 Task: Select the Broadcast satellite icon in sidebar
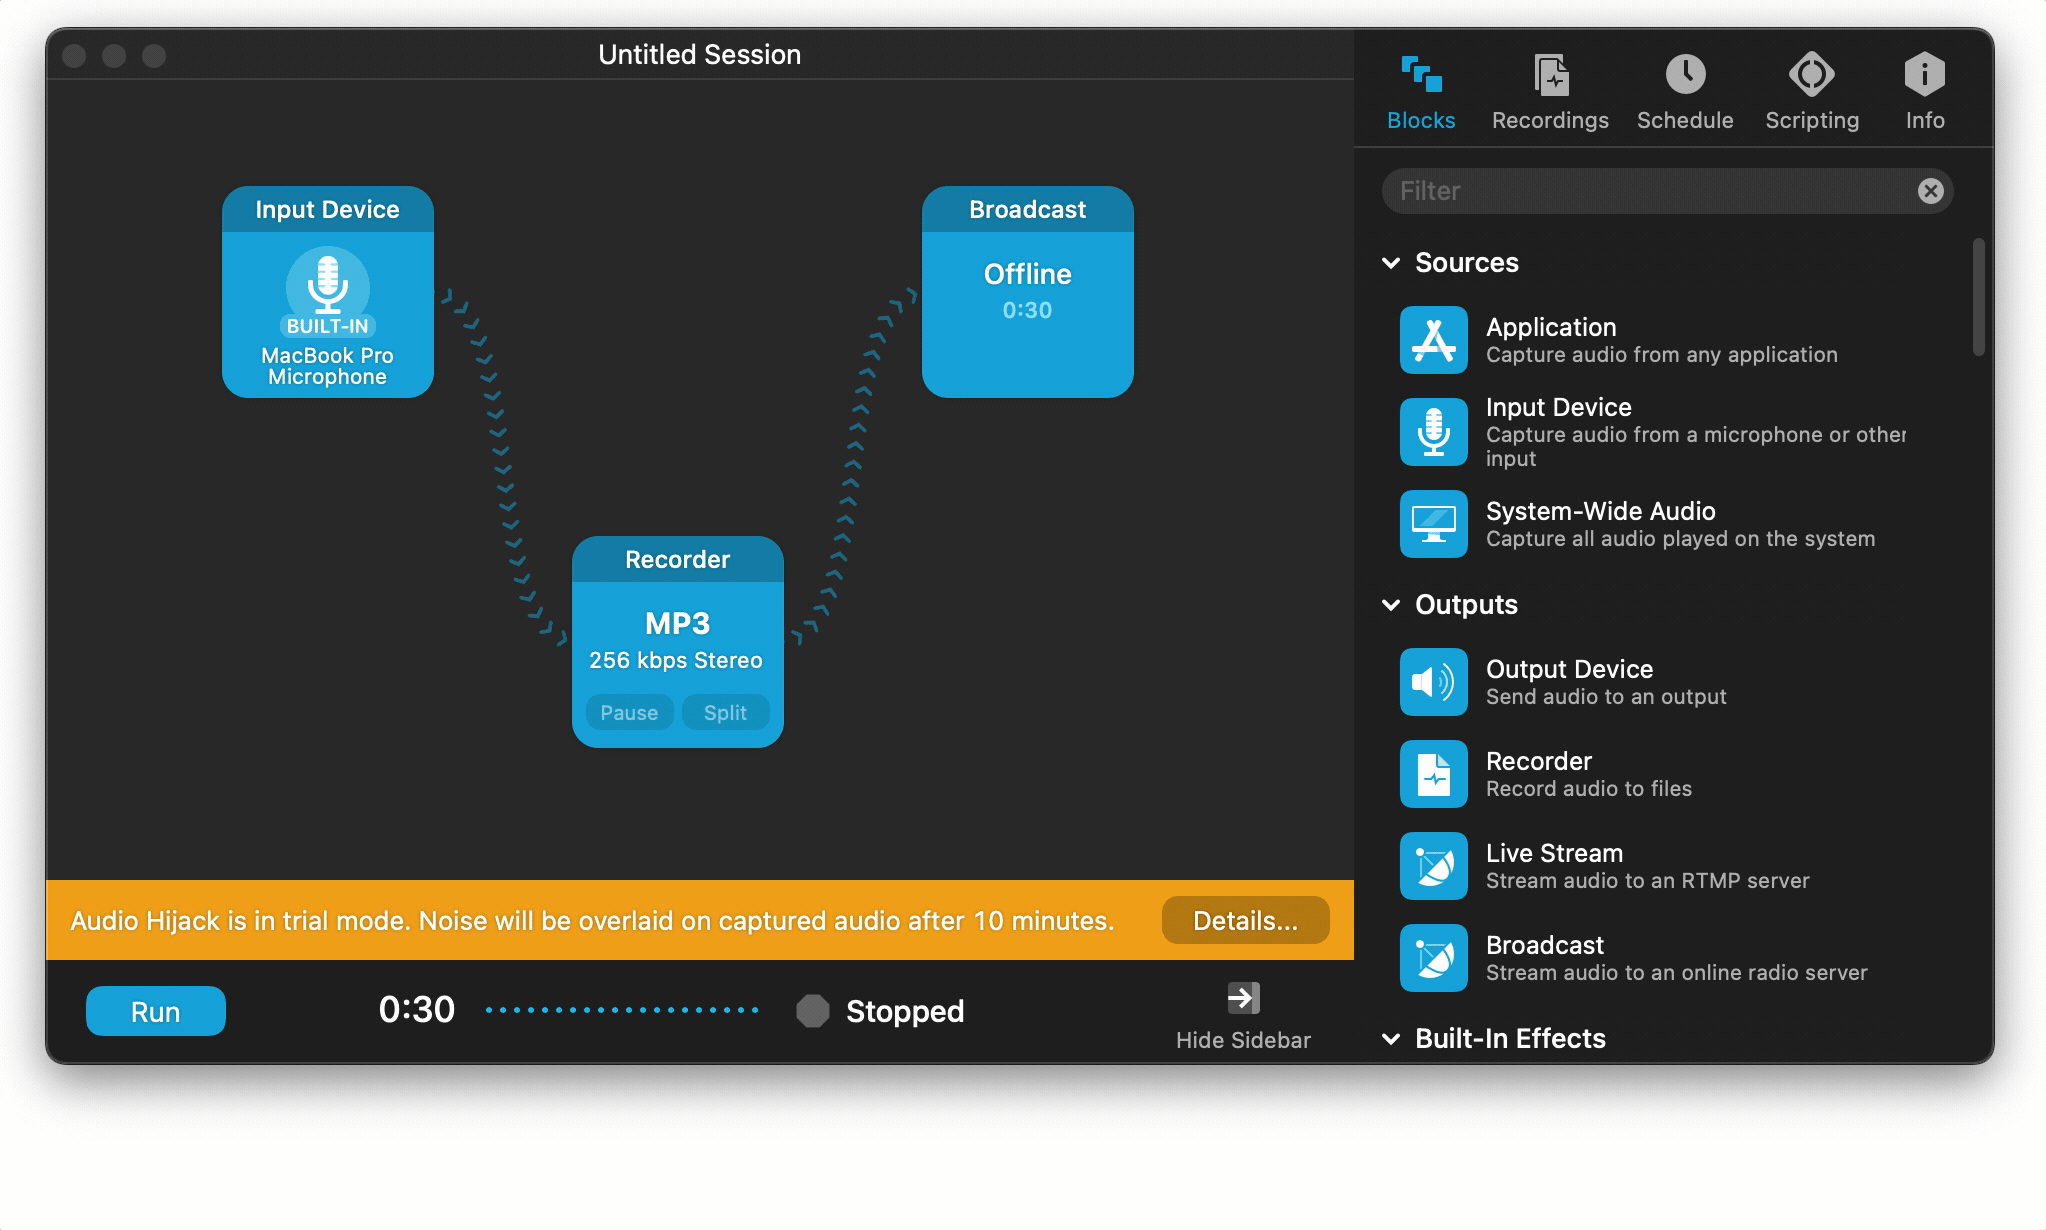(1433, 958)
